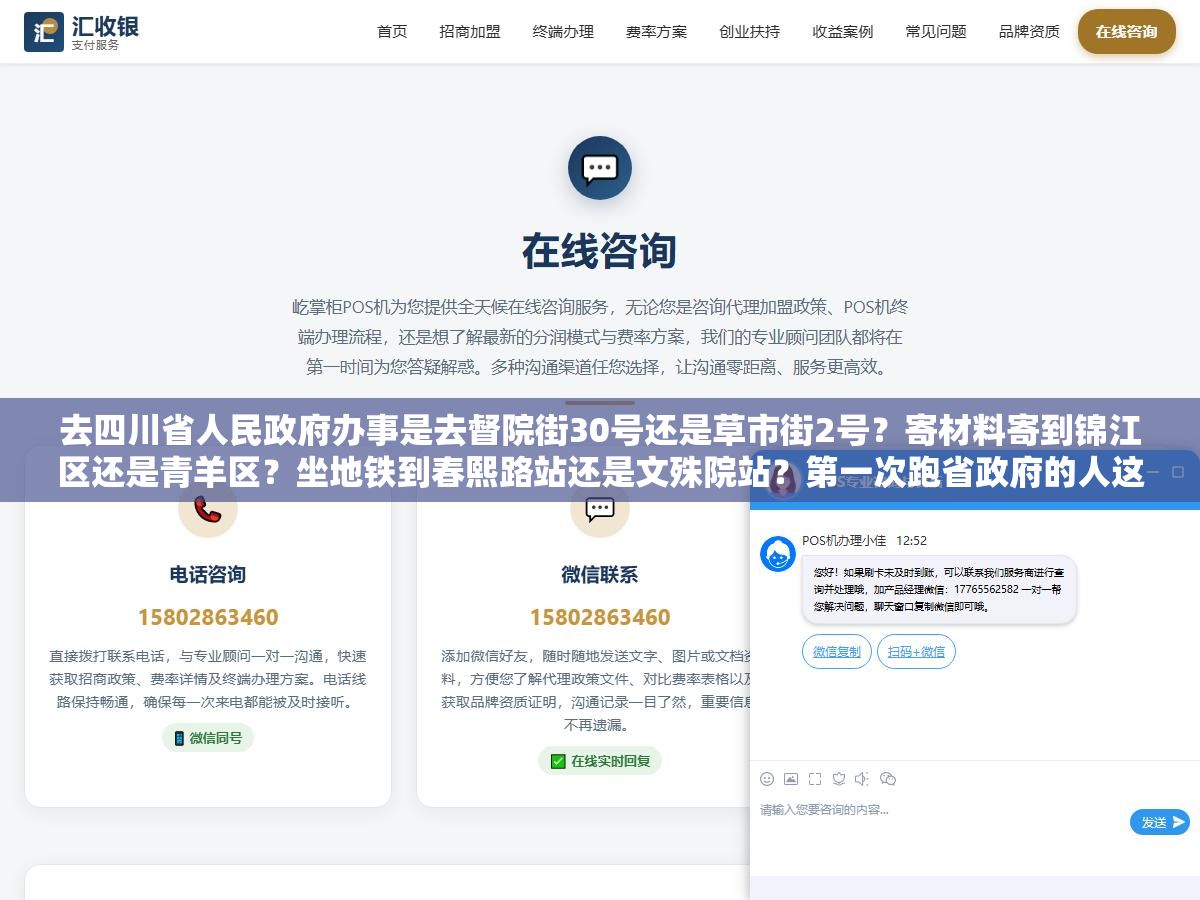Screen dimensions: 1200x900
Task: Click the send image icon in chat
Action: tap(791, 779)
